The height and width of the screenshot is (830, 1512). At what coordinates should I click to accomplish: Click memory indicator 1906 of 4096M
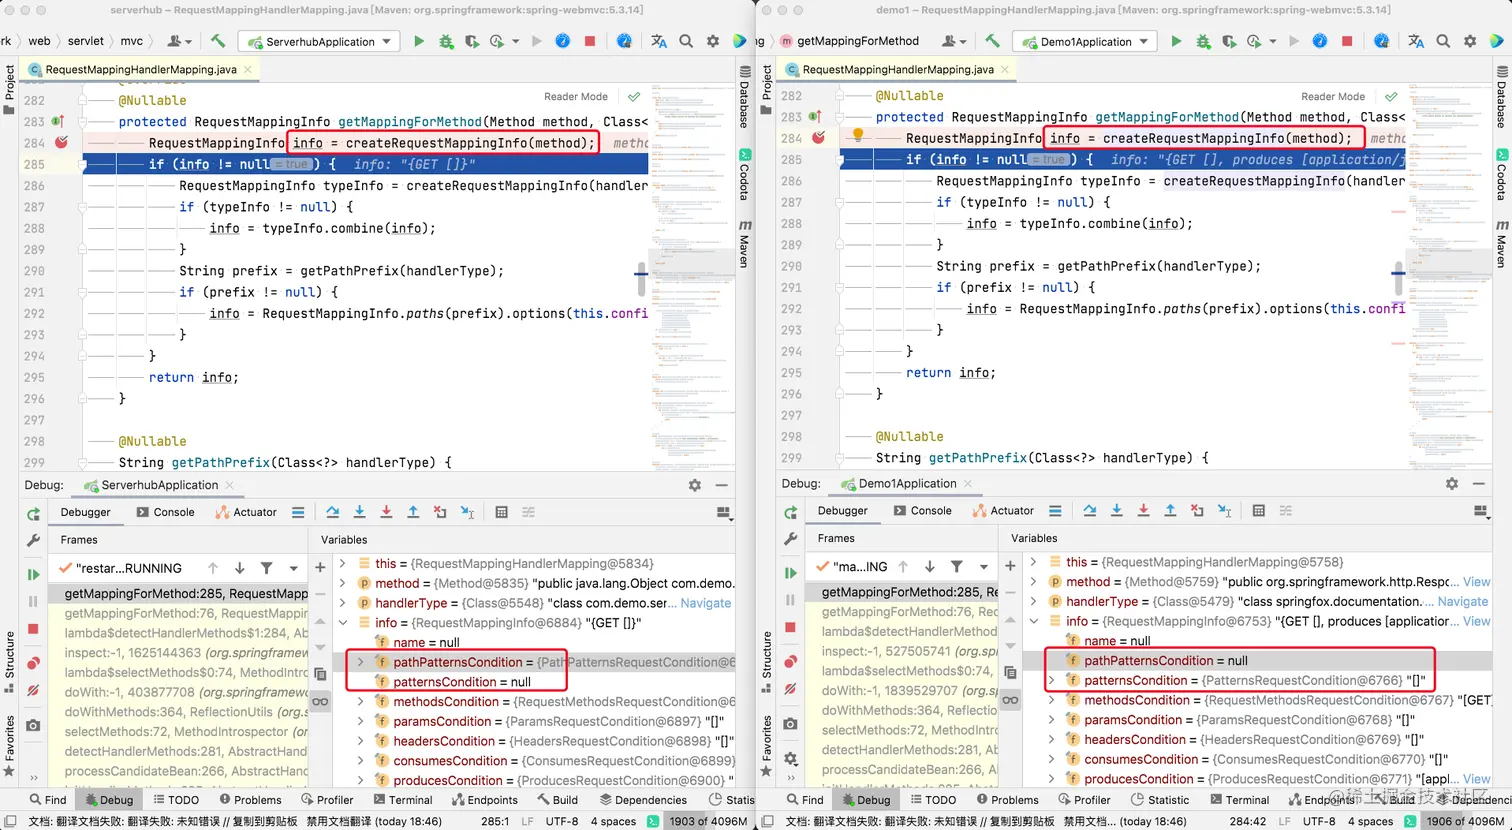[x=1464, y=821]
